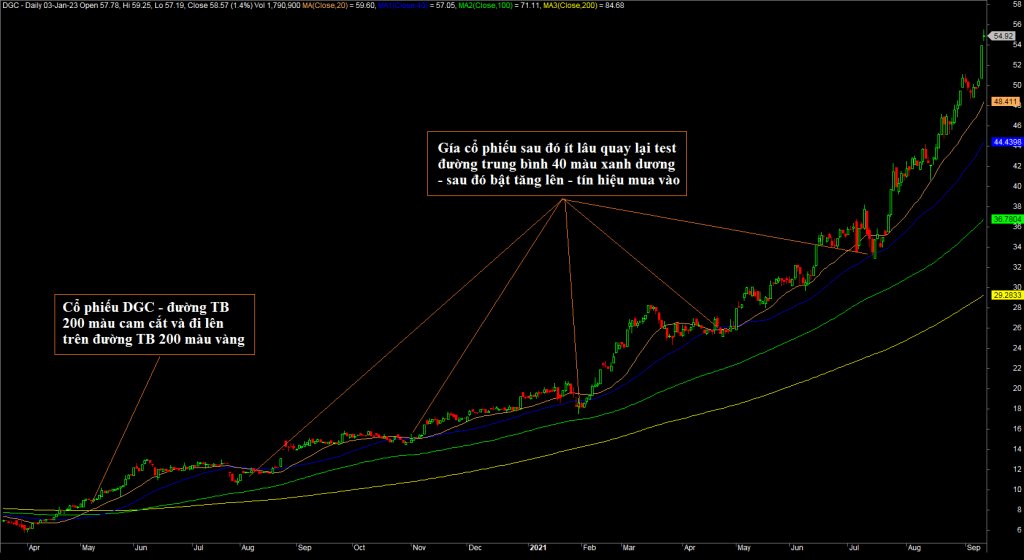Click the 2021 year label on time axis
Image resolution: width=1024 pixels, height=560 pixels.
coord(537,548)
